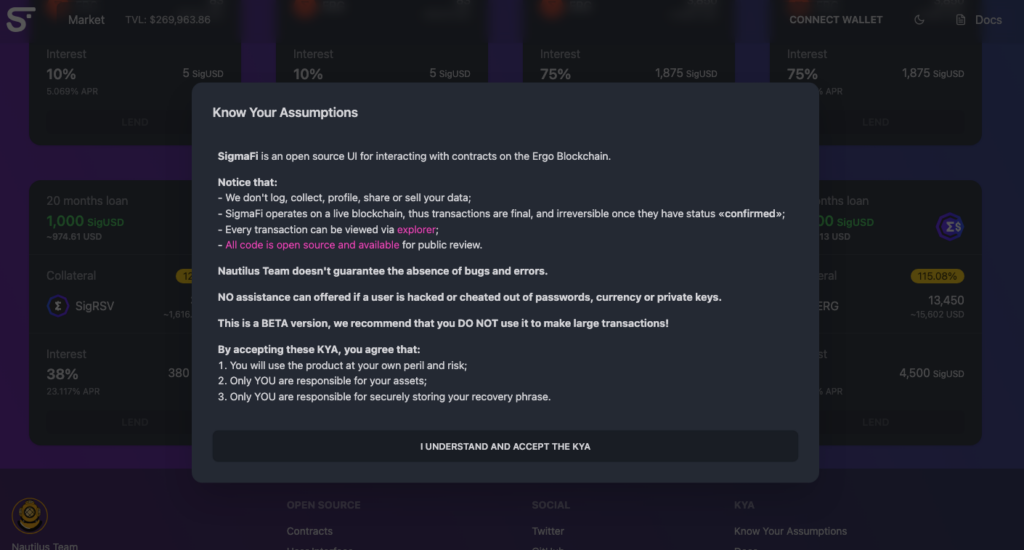The height and width of the screenshot is (550, 1024).
Task: Click the TVL value in the header
Action: coord(168,20)
